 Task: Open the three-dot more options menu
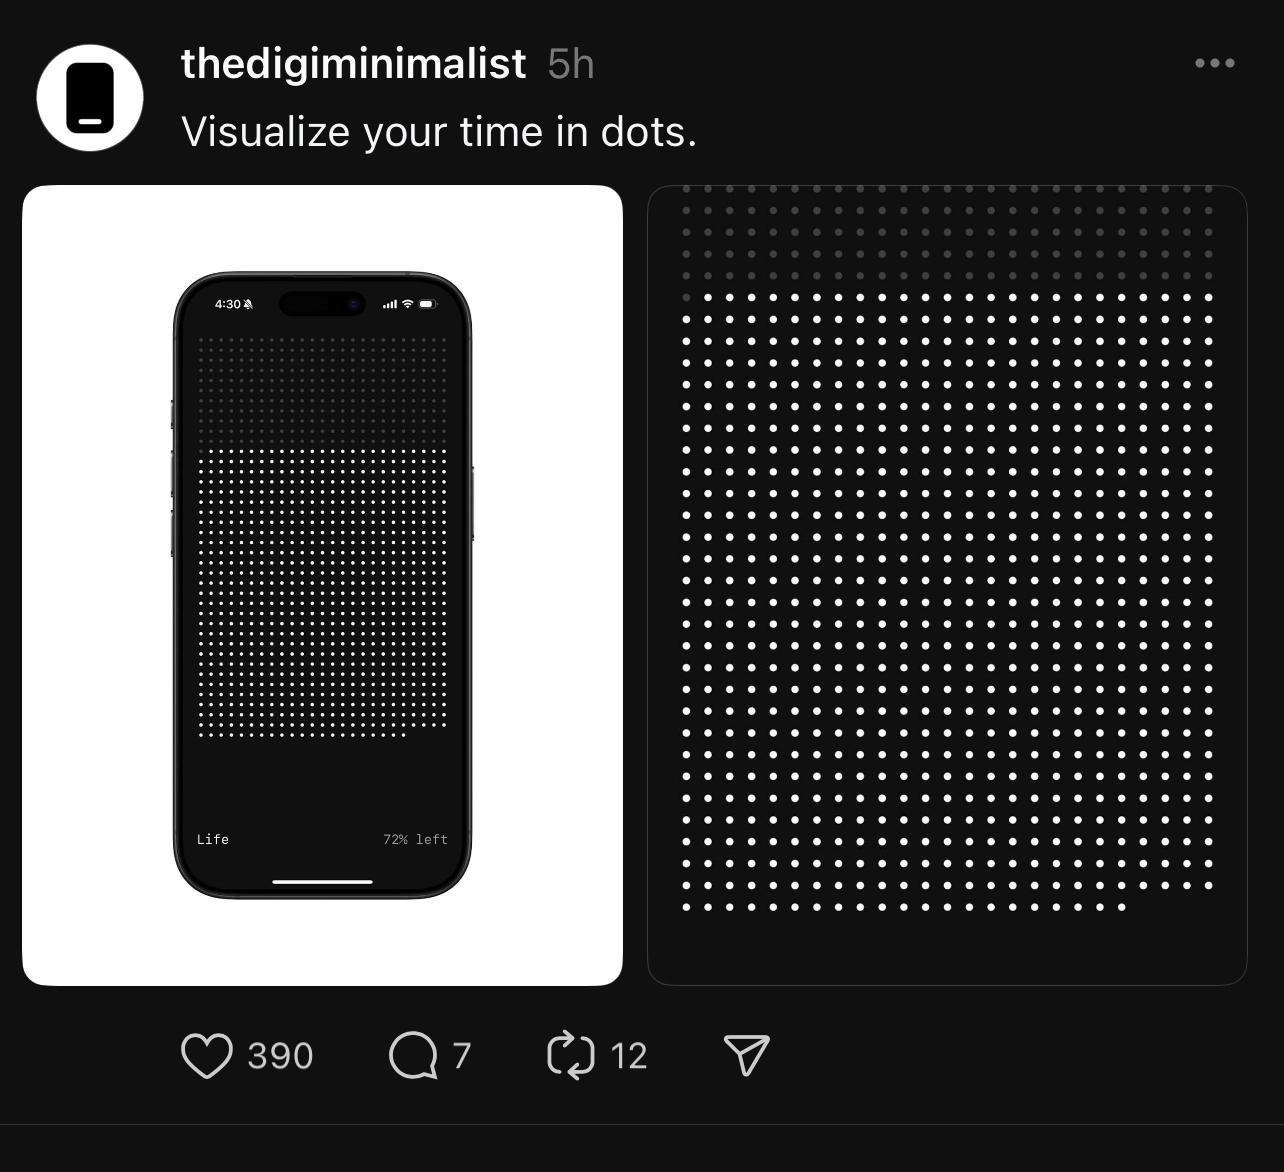click(1214, 63)
